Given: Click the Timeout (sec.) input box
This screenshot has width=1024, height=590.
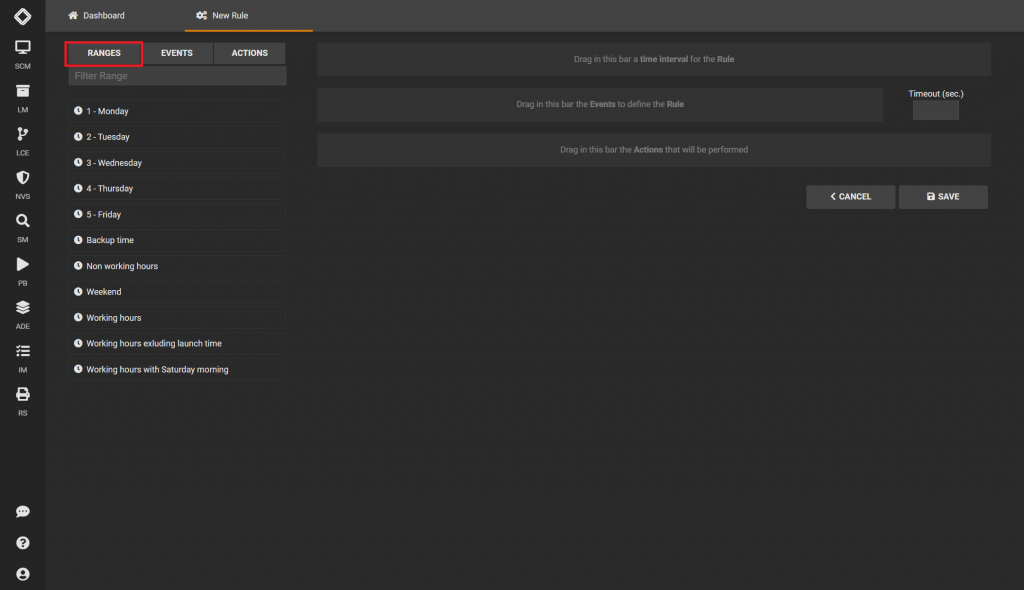Looking at the screenshot, I should pos(935,110).
